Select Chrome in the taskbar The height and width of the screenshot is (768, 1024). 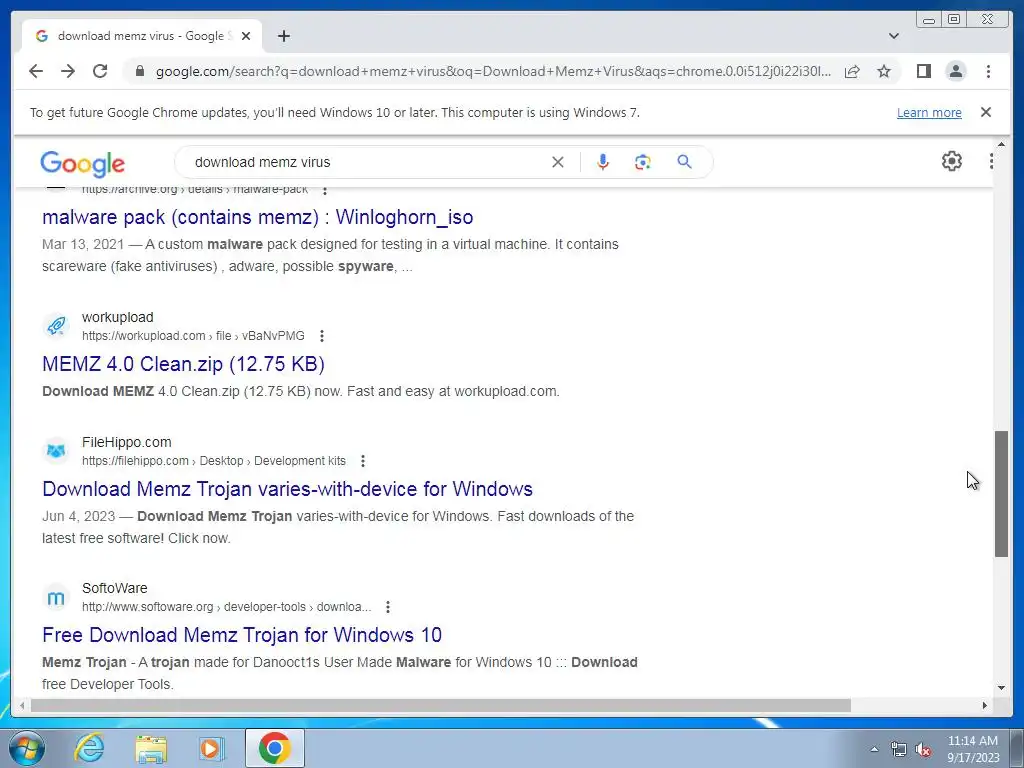point(274,748)
